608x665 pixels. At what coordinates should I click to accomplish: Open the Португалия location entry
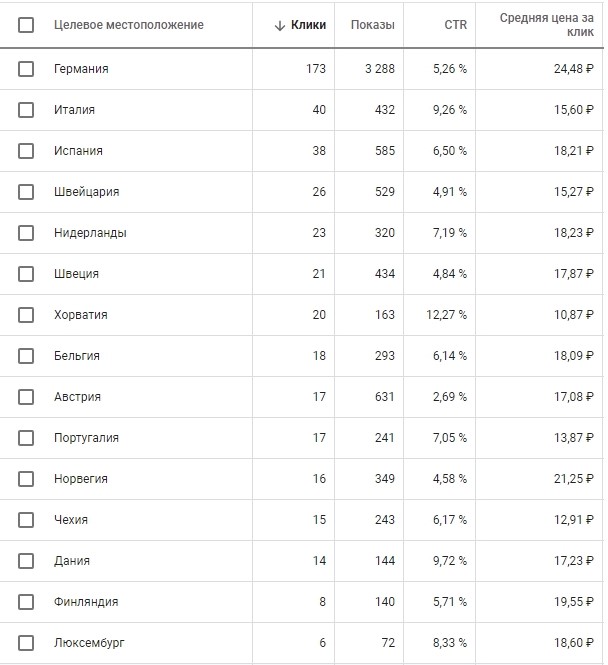pyautogui.click(x=86, y=438)
